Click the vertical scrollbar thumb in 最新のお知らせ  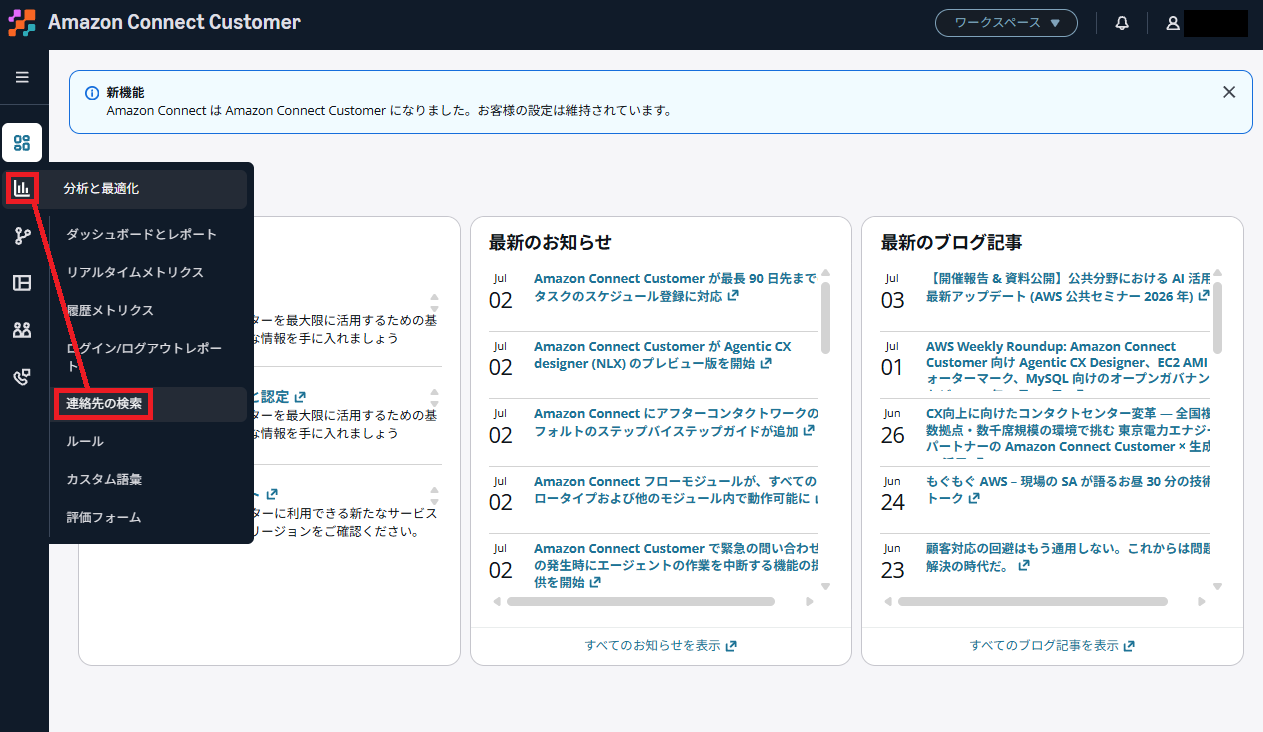click(825, 319)
